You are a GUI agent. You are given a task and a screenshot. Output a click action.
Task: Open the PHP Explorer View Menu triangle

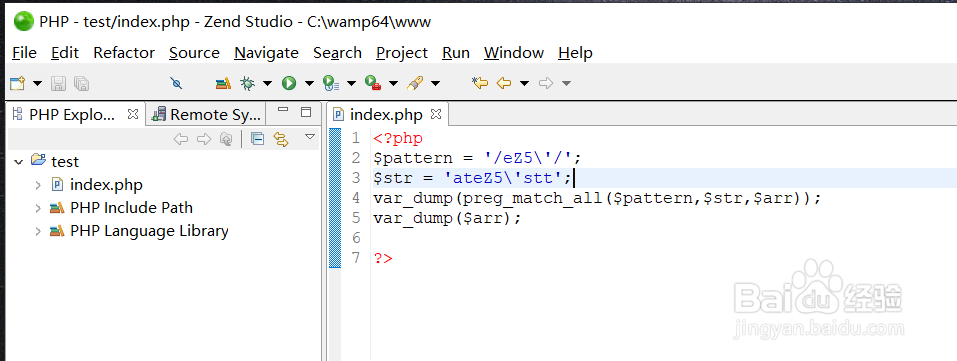click(x=310, y=137)
